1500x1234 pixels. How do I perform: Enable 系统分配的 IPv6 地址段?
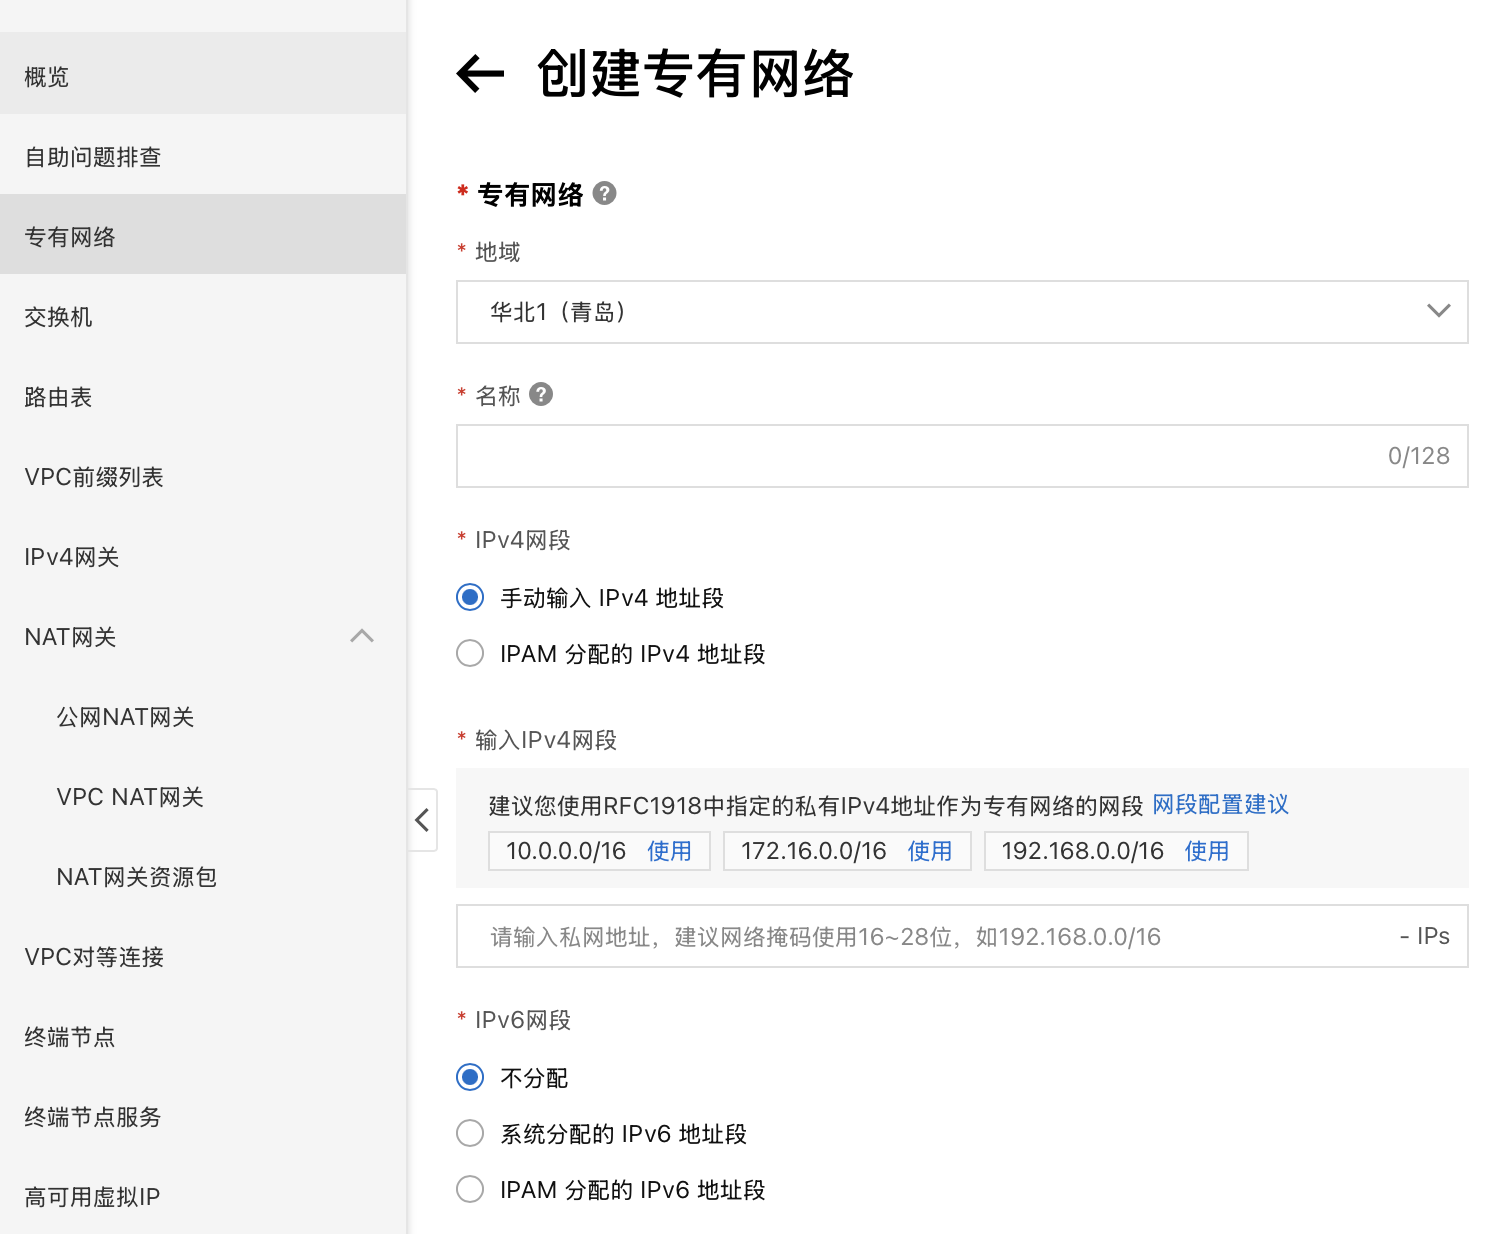point(469,1132)
